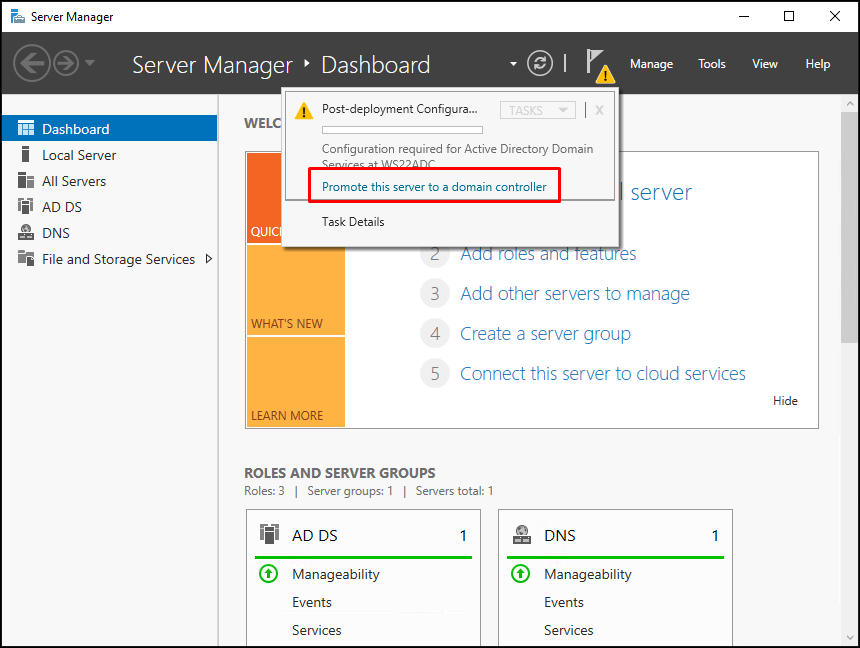860x648 pixels.
Task: Open Task Details
Action: click(x=353, y=222)
